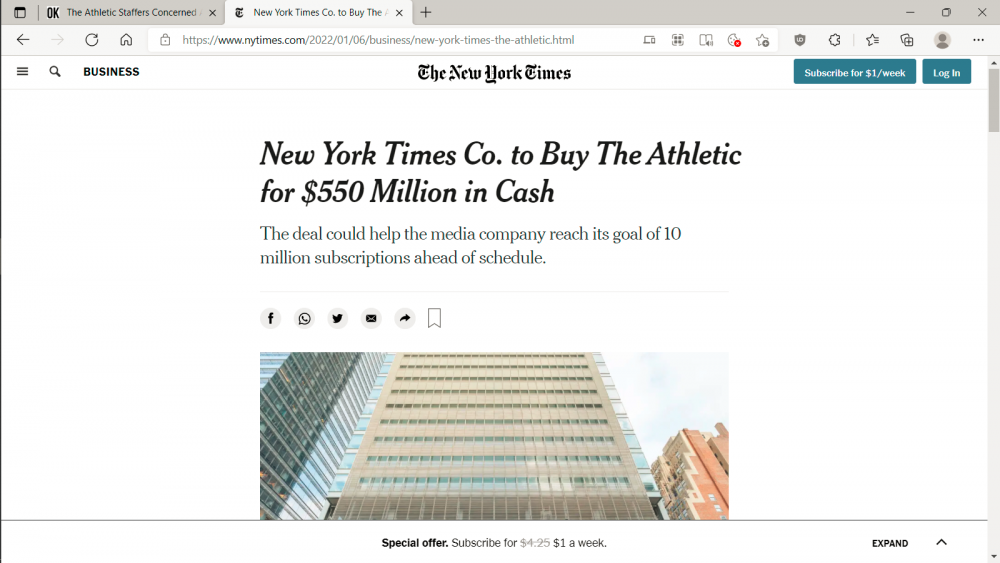Add this page to browser favorites

[763, 40]
